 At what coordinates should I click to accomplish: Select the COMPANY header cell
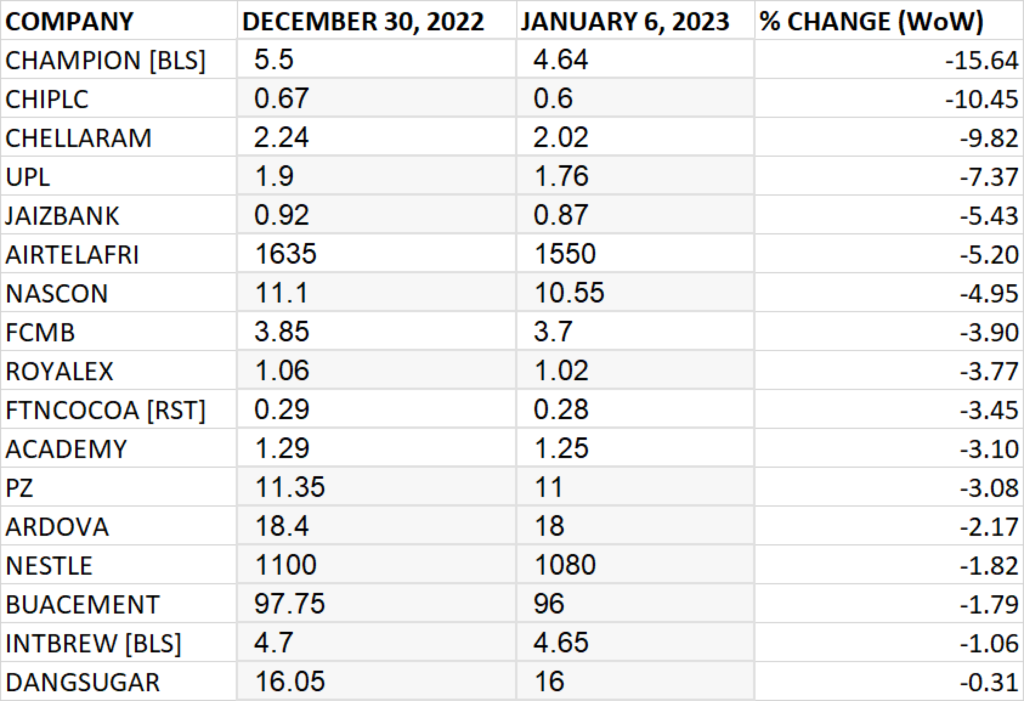(x=118, y=21)
